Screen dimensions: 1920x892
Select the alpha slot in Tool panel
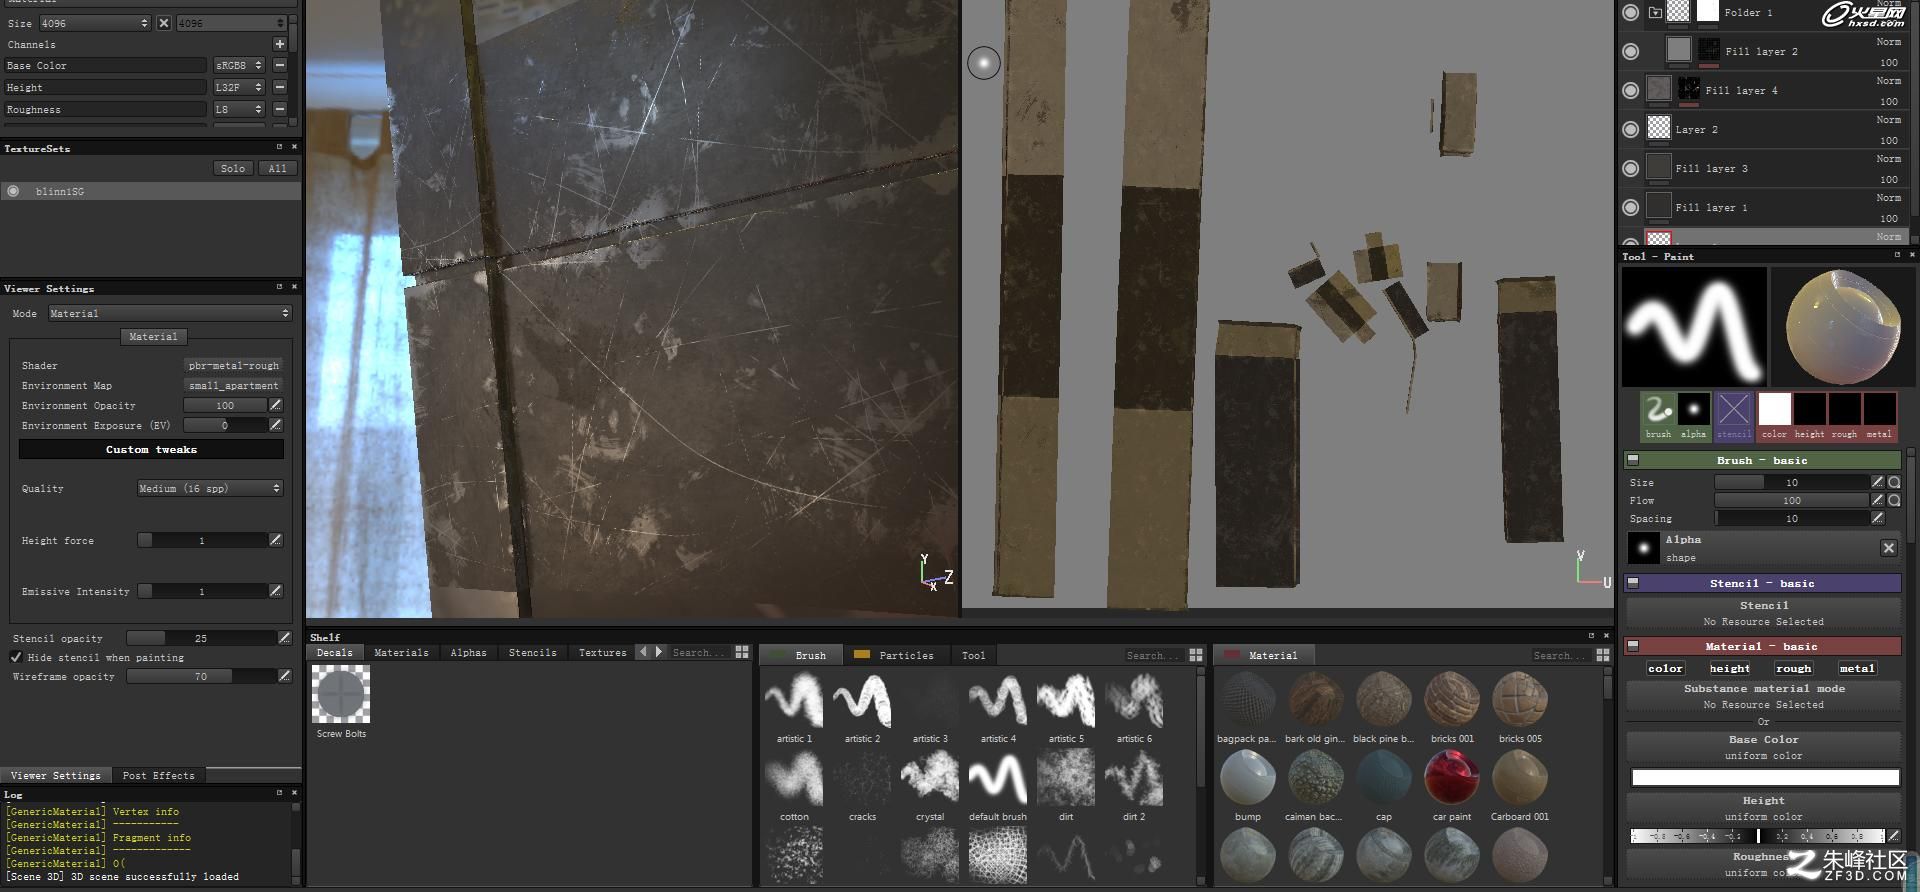click(x=1694, y=416)
